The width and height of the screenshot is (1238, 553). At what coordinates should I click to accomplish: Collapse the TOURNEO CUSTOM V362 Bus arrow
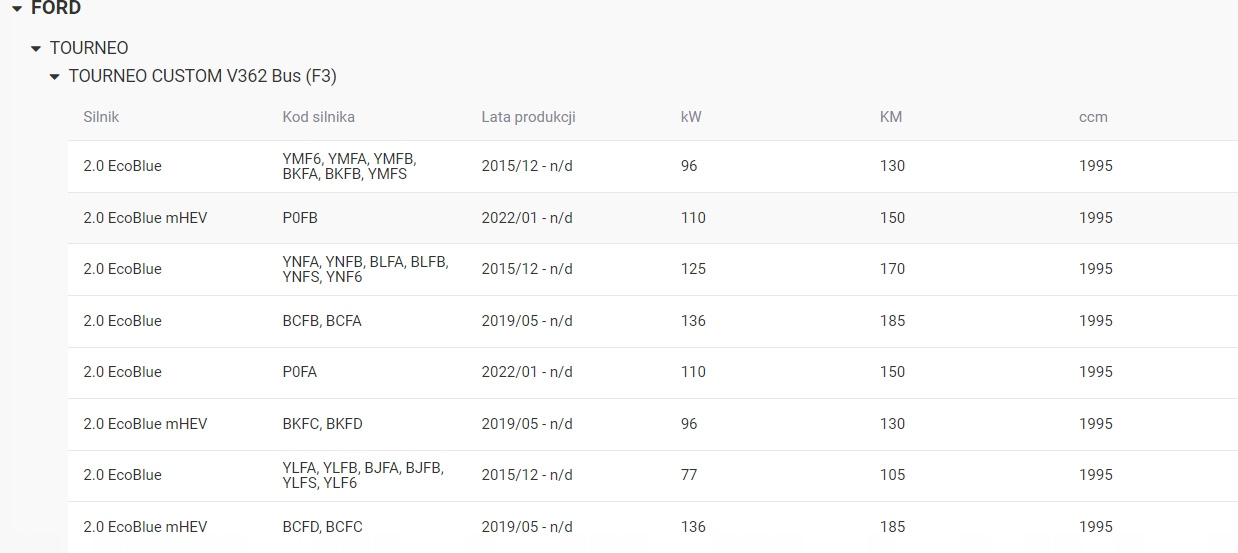tap(55, 77)
